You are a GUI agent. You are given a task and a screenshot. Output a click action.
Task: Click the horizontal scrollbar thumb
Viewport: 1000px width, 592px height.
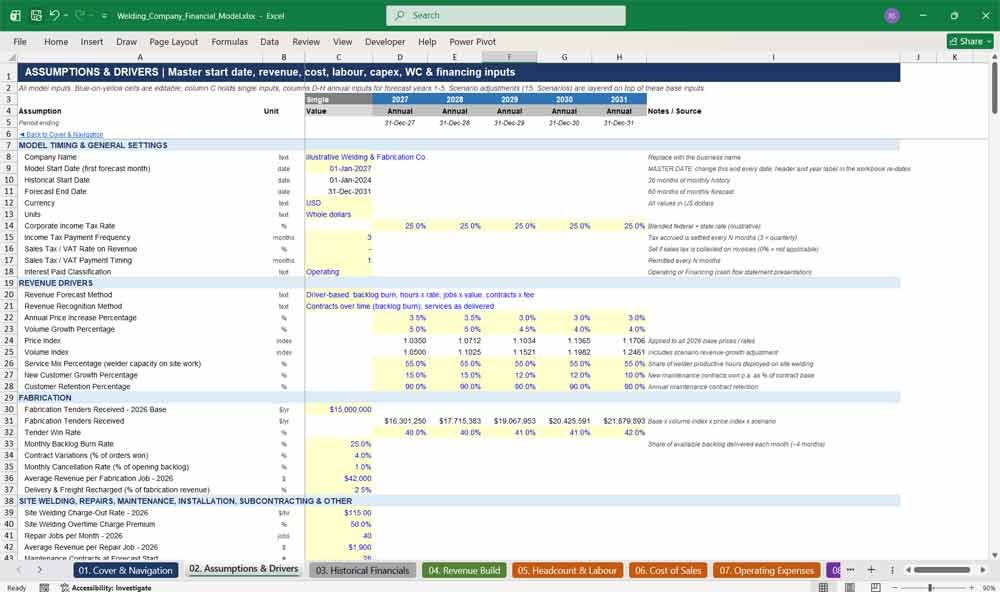[941, 570]
